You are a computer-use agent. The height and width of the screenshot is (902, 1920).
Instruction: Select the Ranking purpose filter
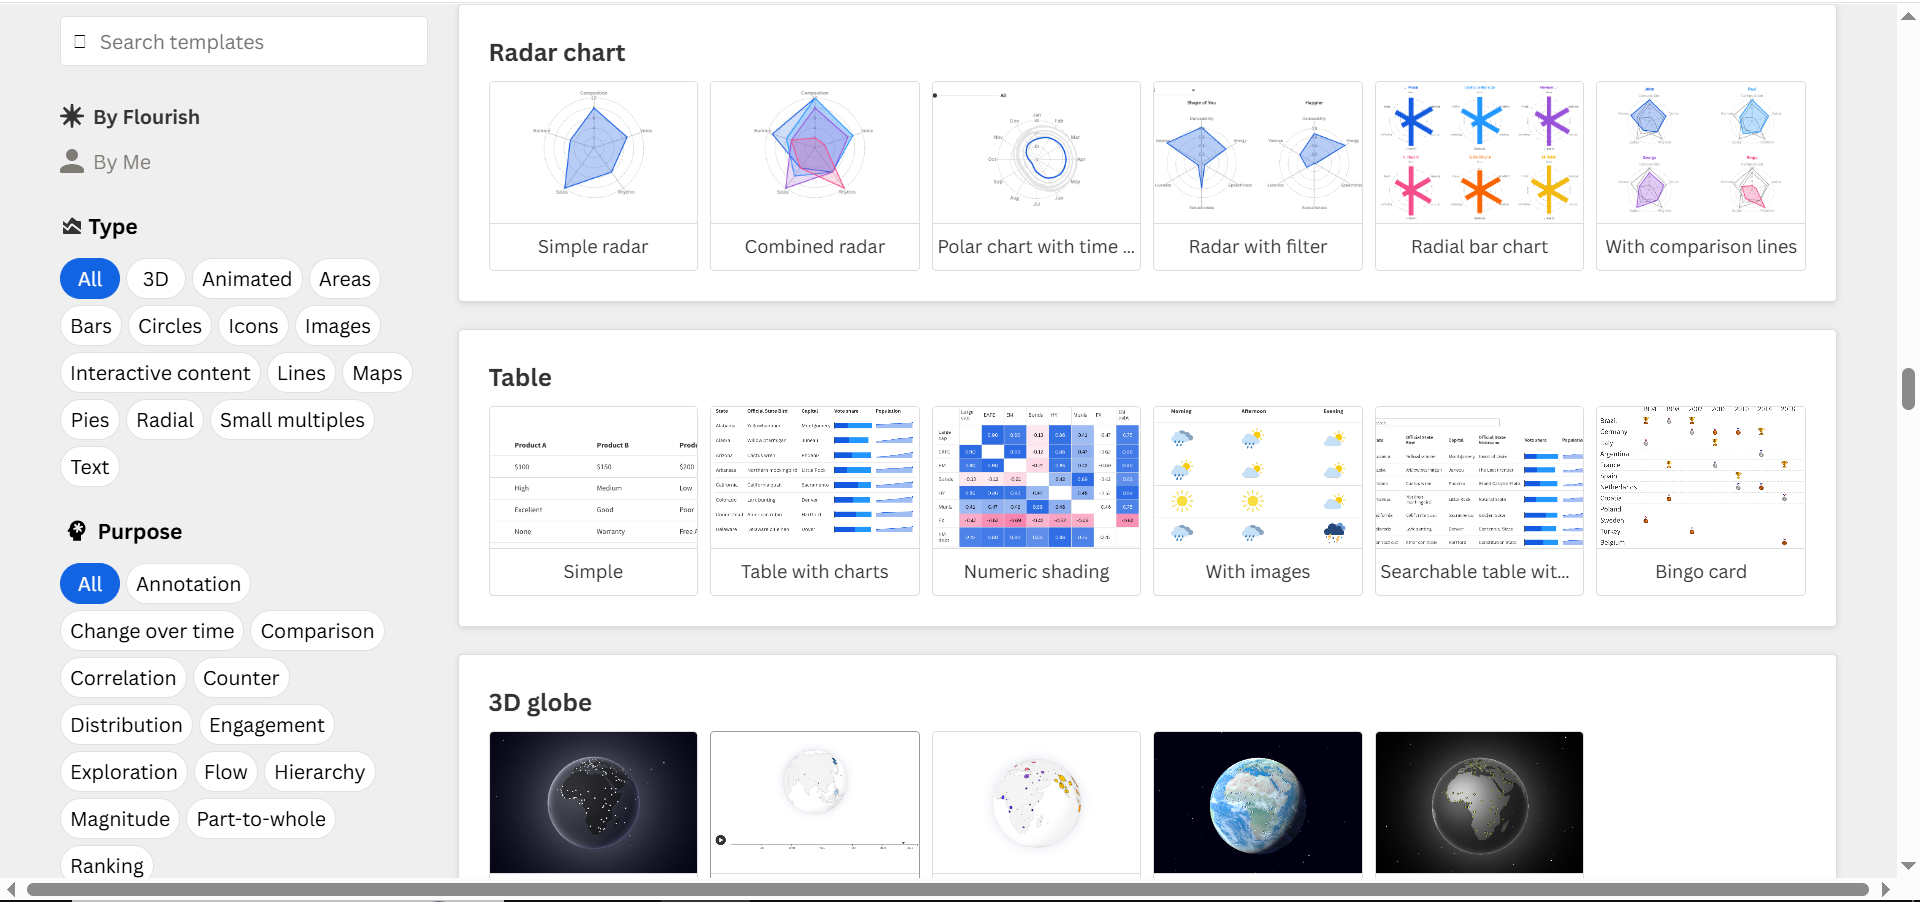point(107,865)
